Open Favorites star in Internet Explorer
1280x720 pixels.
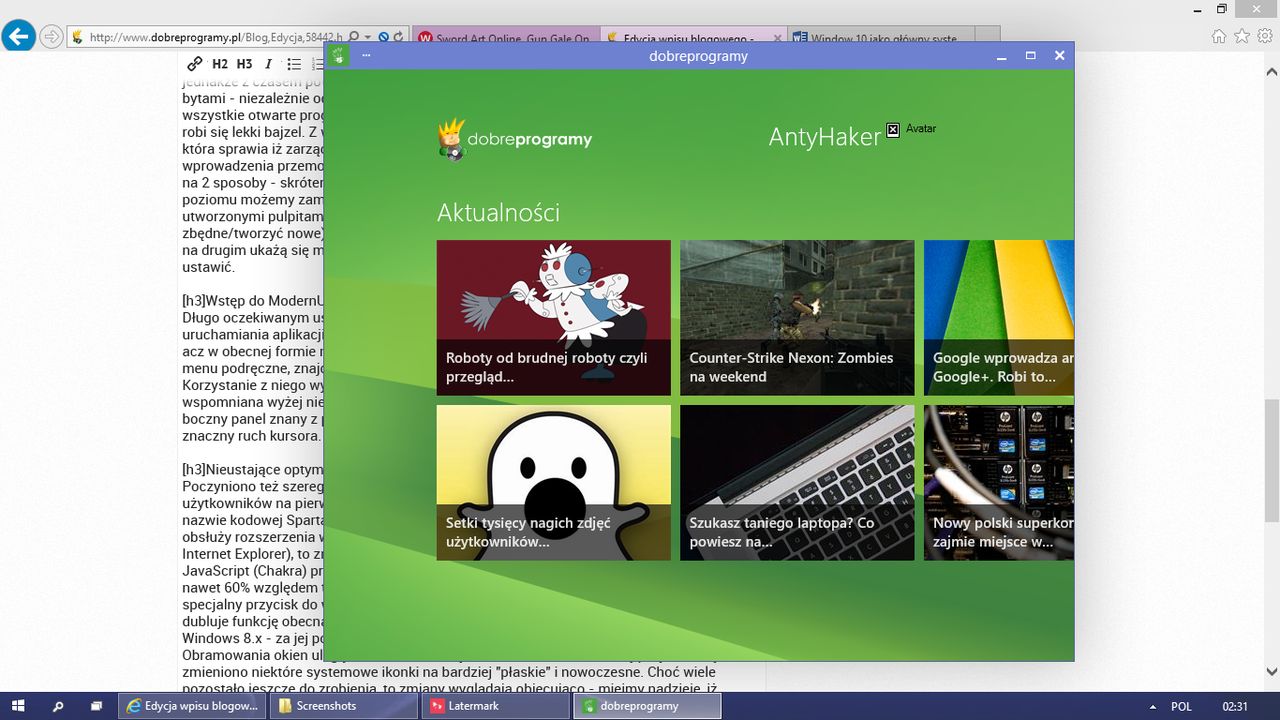pos(1242,36)
